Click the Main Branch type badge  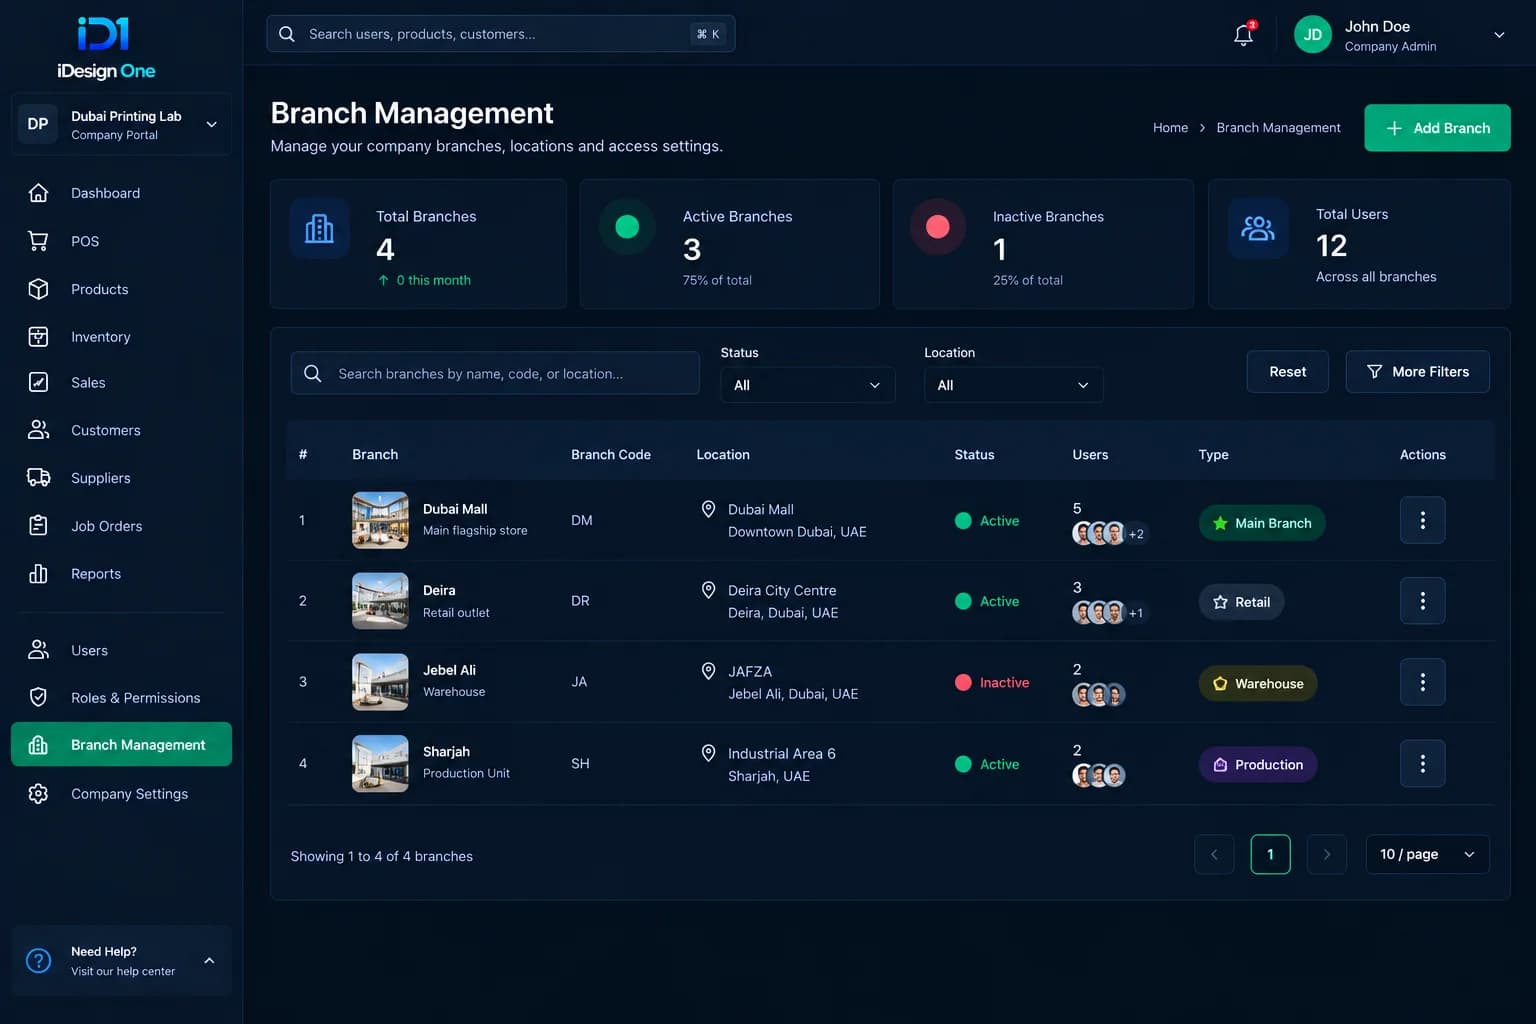(1261, 523)
